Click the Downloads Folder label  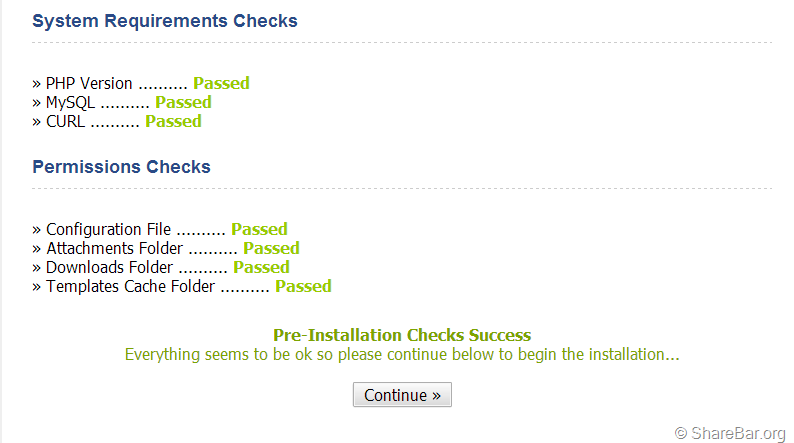pyautogui.click(x=110, y=268)
